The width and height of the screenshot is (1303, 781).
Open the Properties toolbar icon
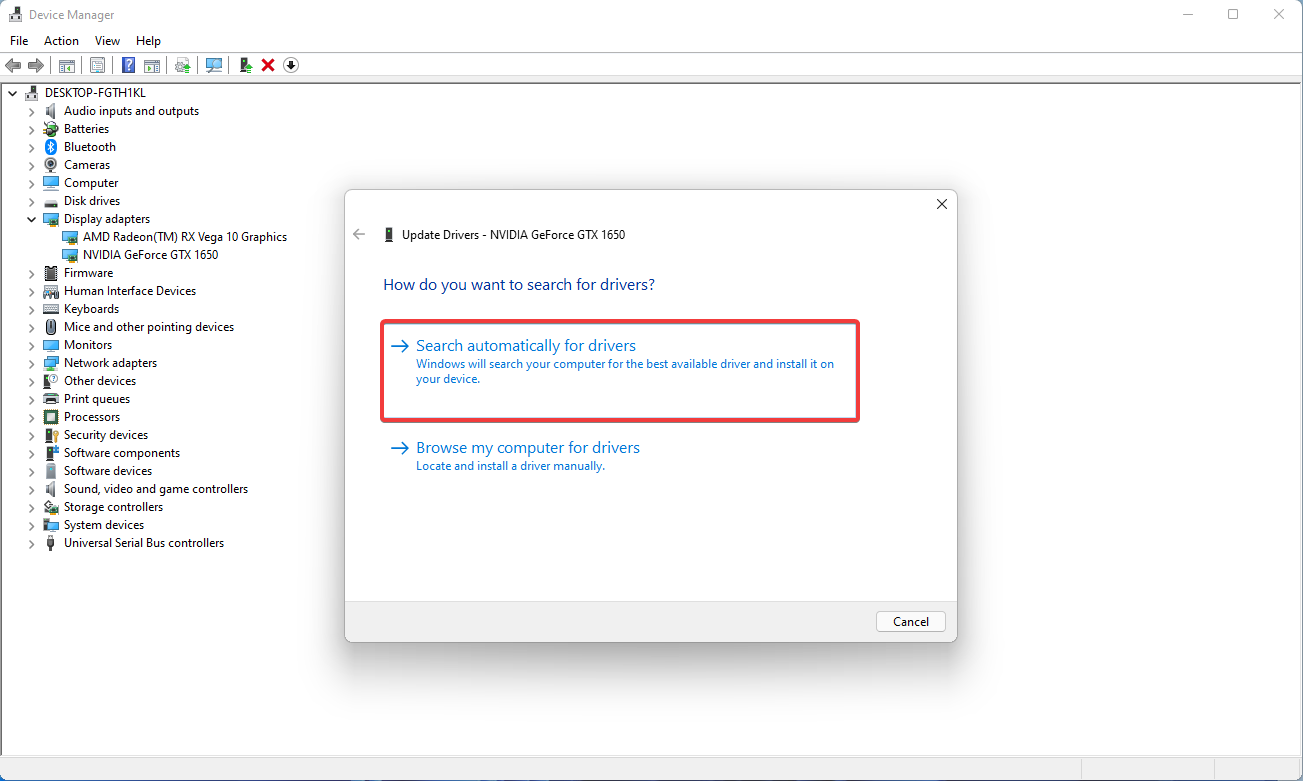point(97,65)
